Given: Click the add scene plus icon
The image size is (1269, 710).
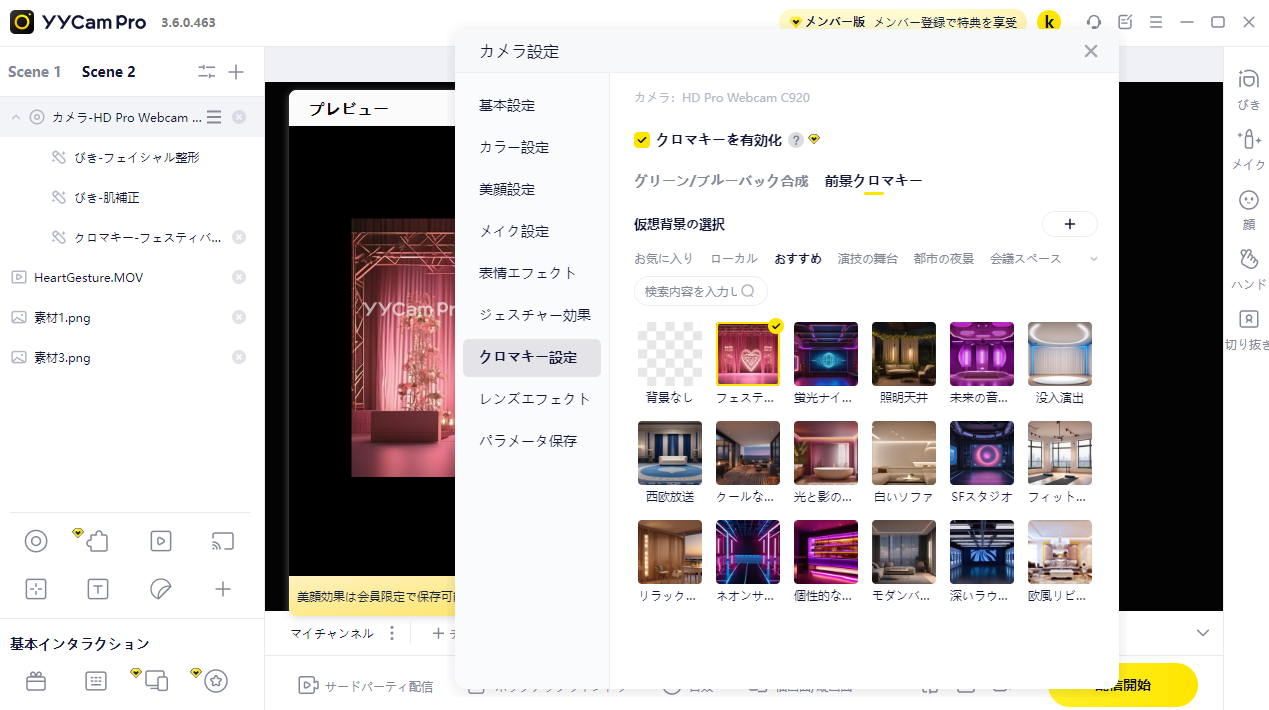Looking at the screenshot, I should click(236, 72).
